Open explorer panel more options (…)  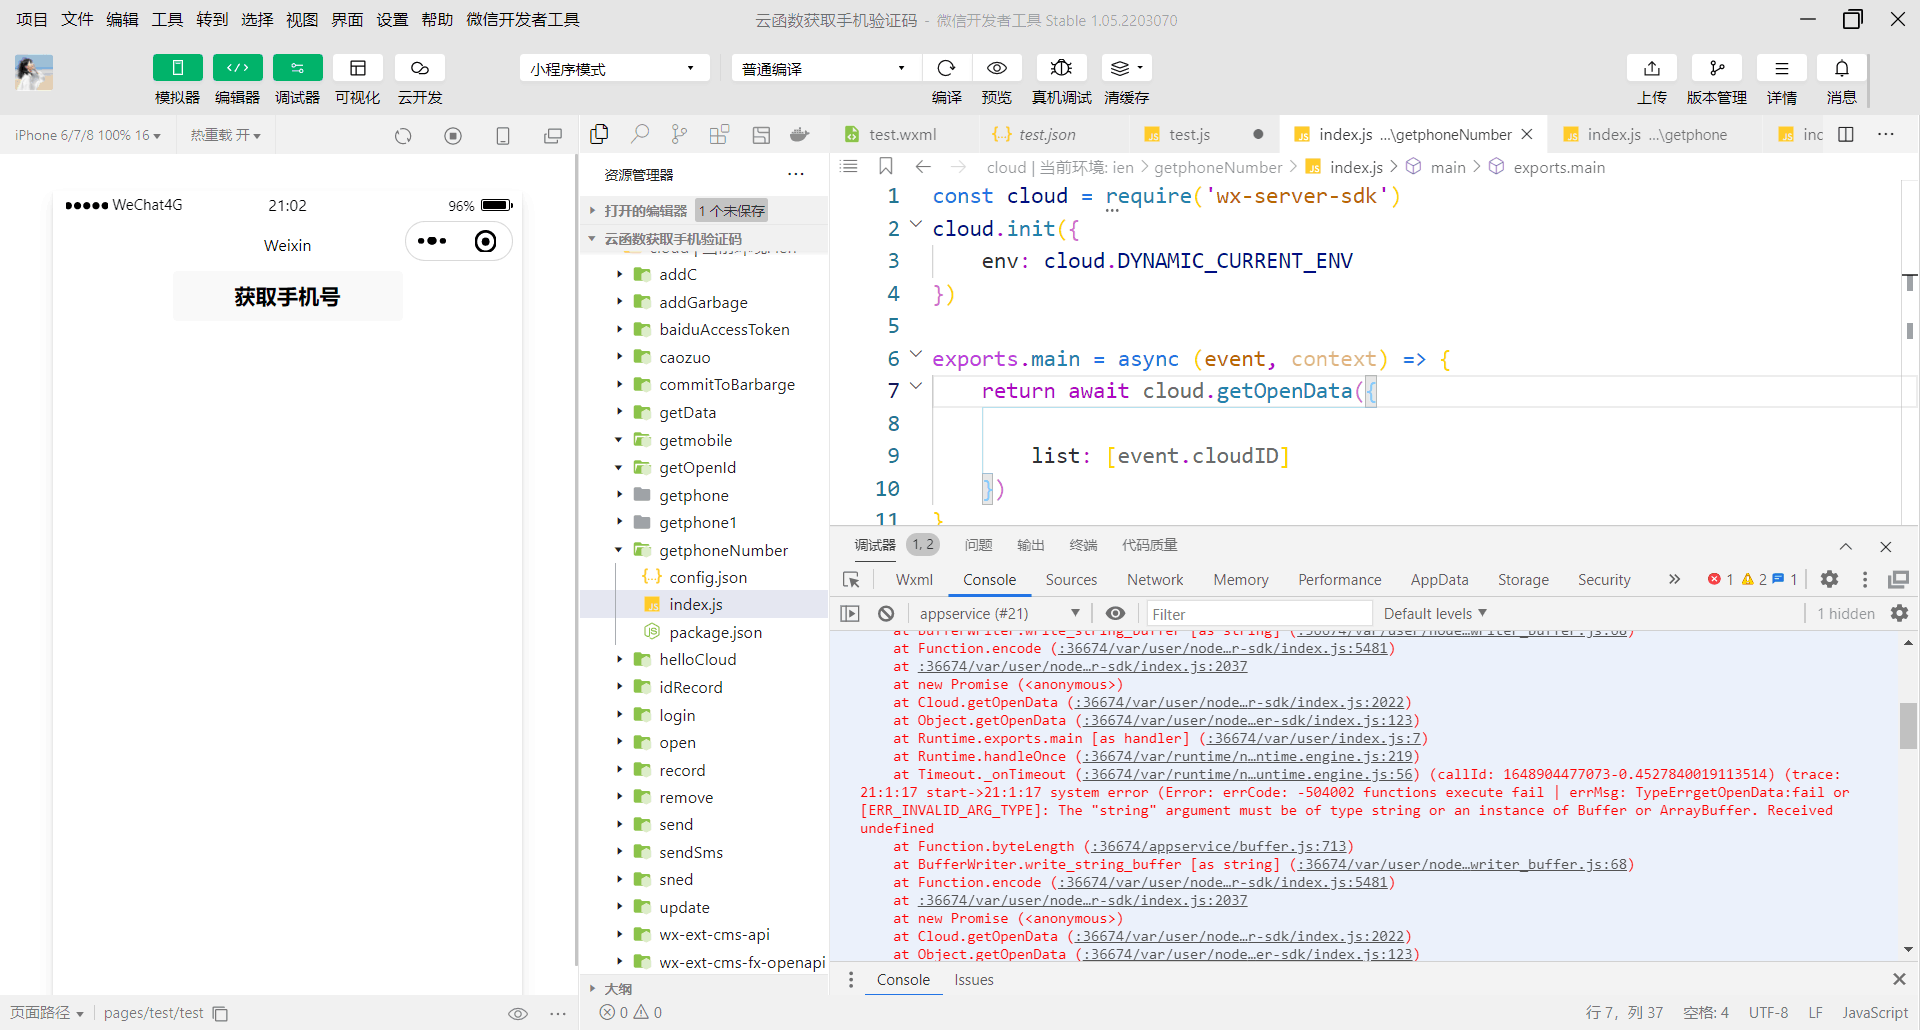796,174
